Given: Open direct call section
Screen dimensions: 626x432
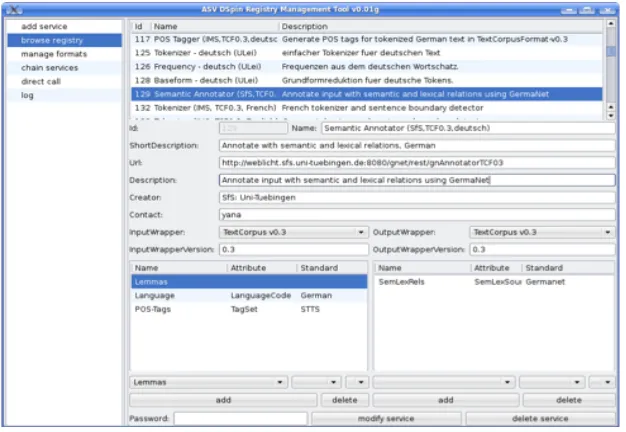Looking at the screenshot, I should [64, 81].
